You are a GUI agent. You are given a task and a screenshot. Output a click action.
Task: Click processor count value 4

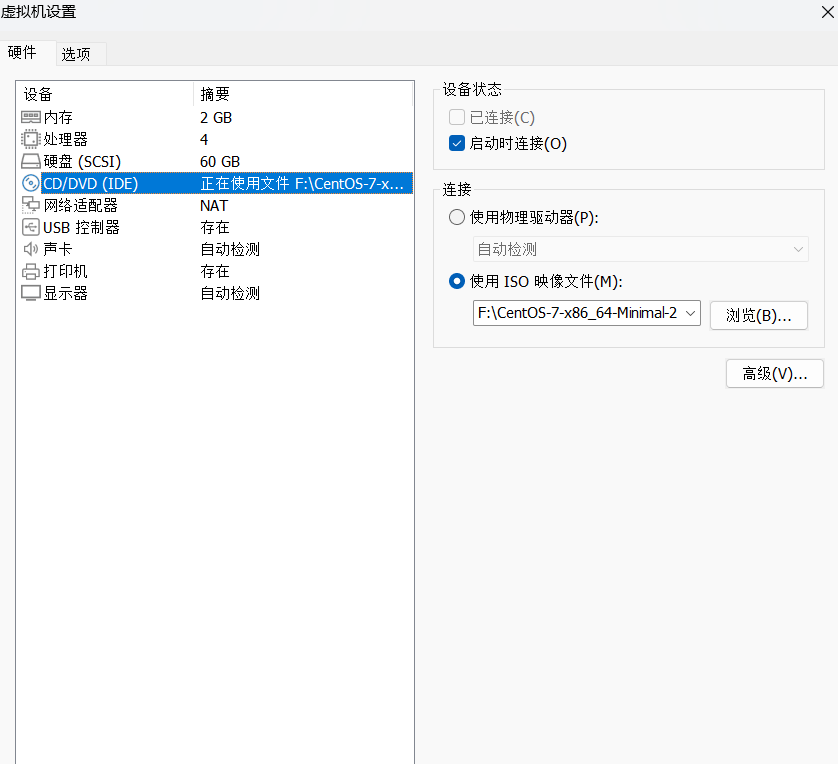(x=204, y=139)
